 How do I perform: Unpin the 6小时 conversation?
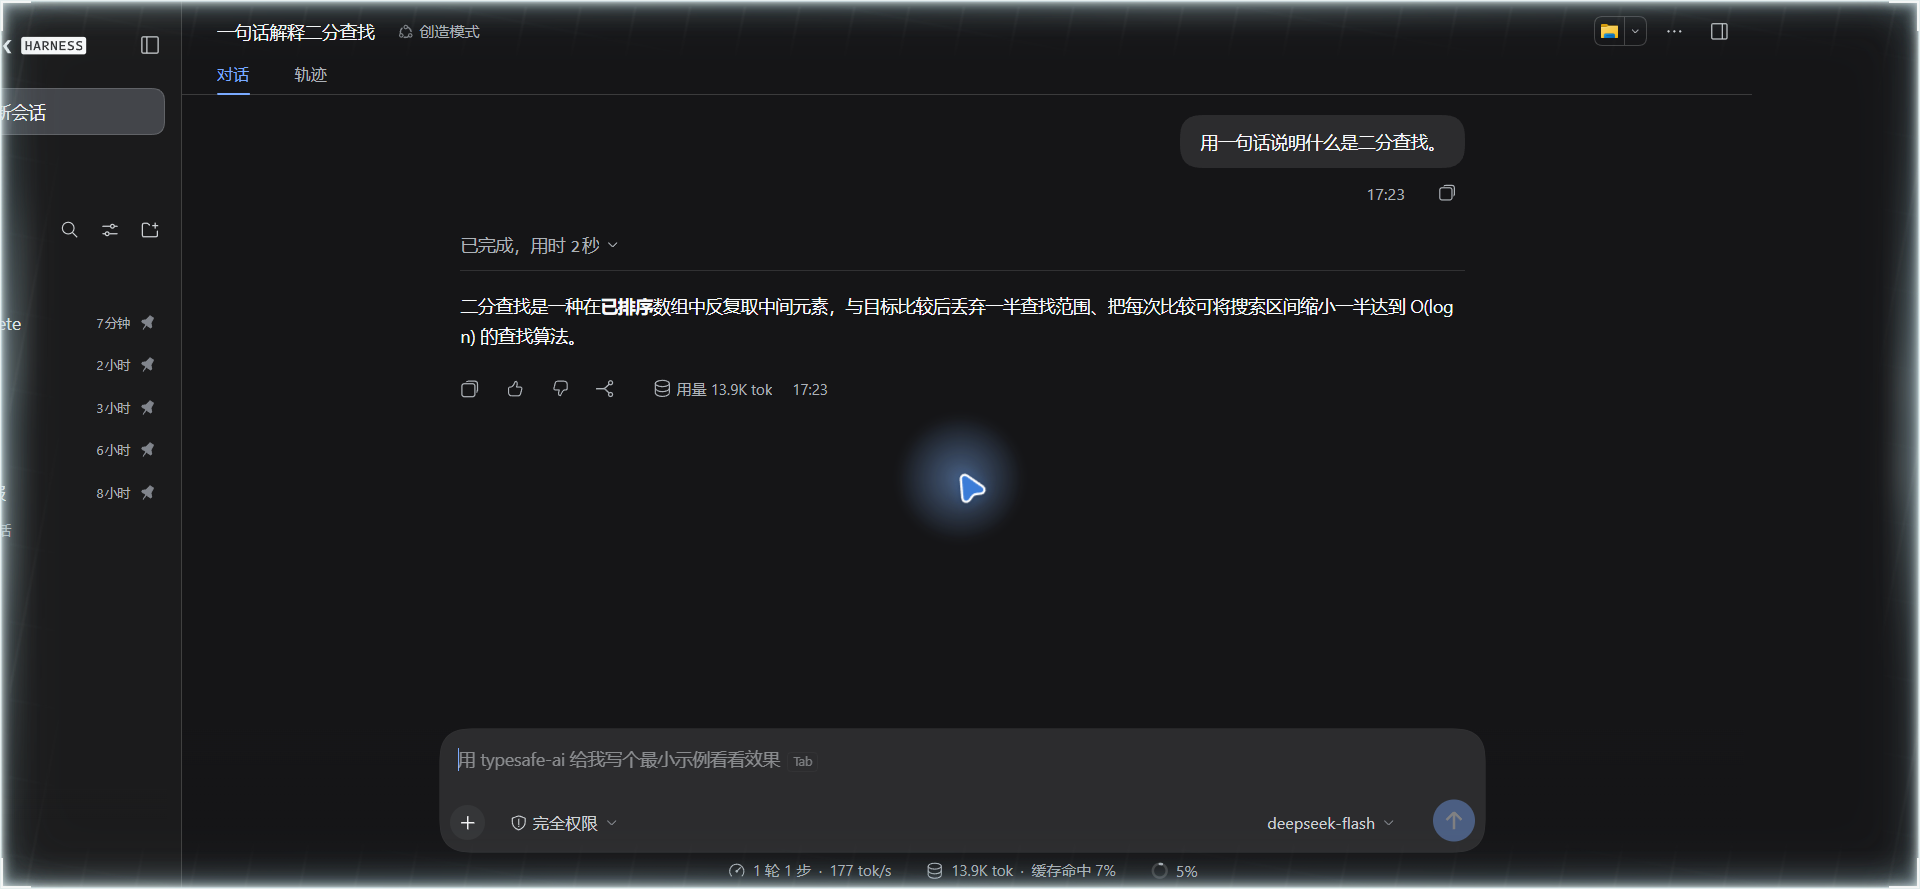click(x=148, y=450)
